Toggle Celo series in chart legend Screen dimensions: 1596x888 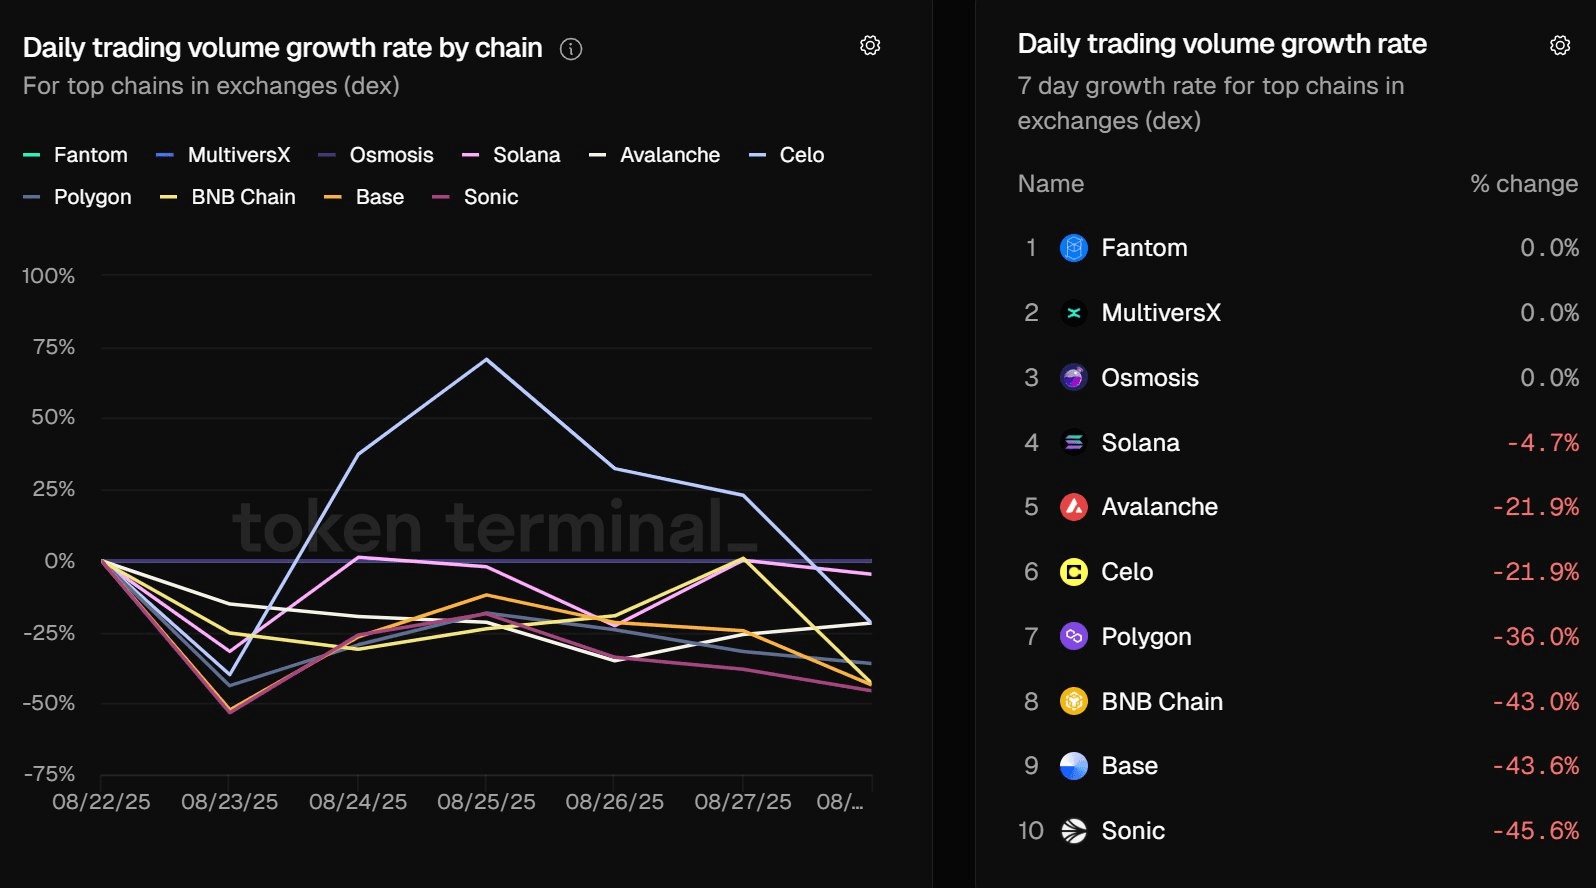point(787,155)
